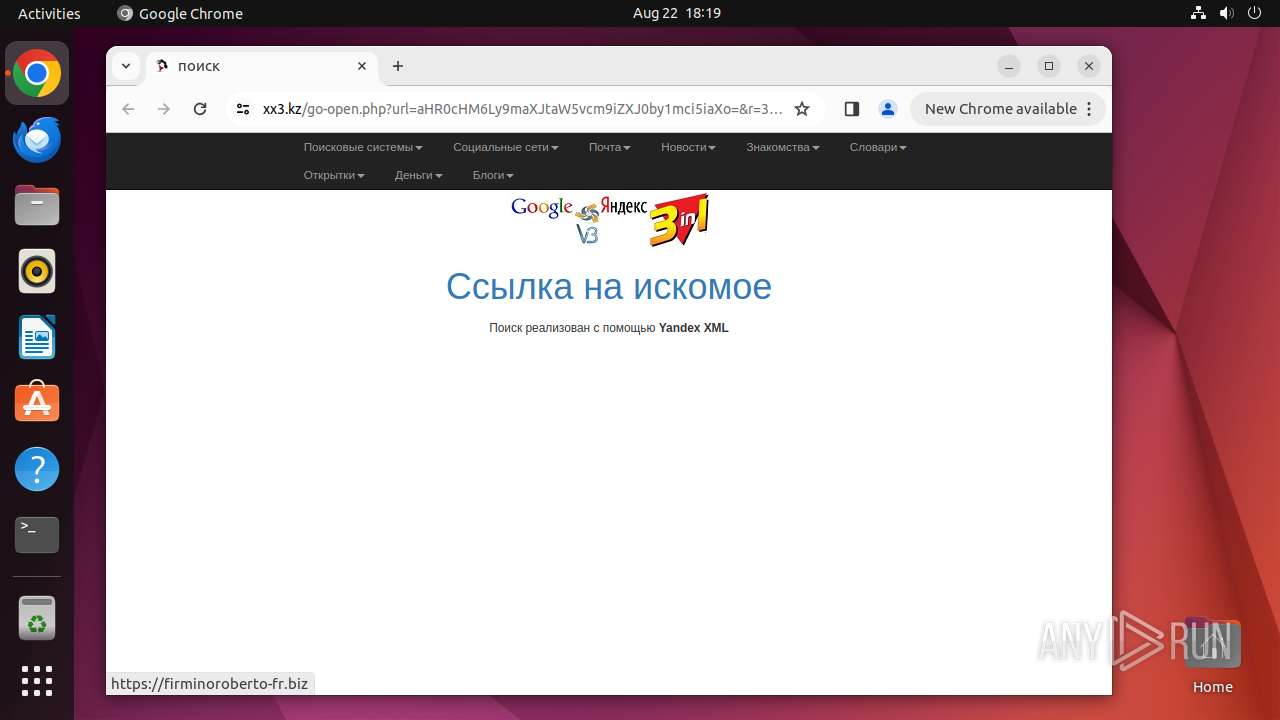
Task: Open the clock and calendar Aug 22 18:19
Action: pos(677,13)
